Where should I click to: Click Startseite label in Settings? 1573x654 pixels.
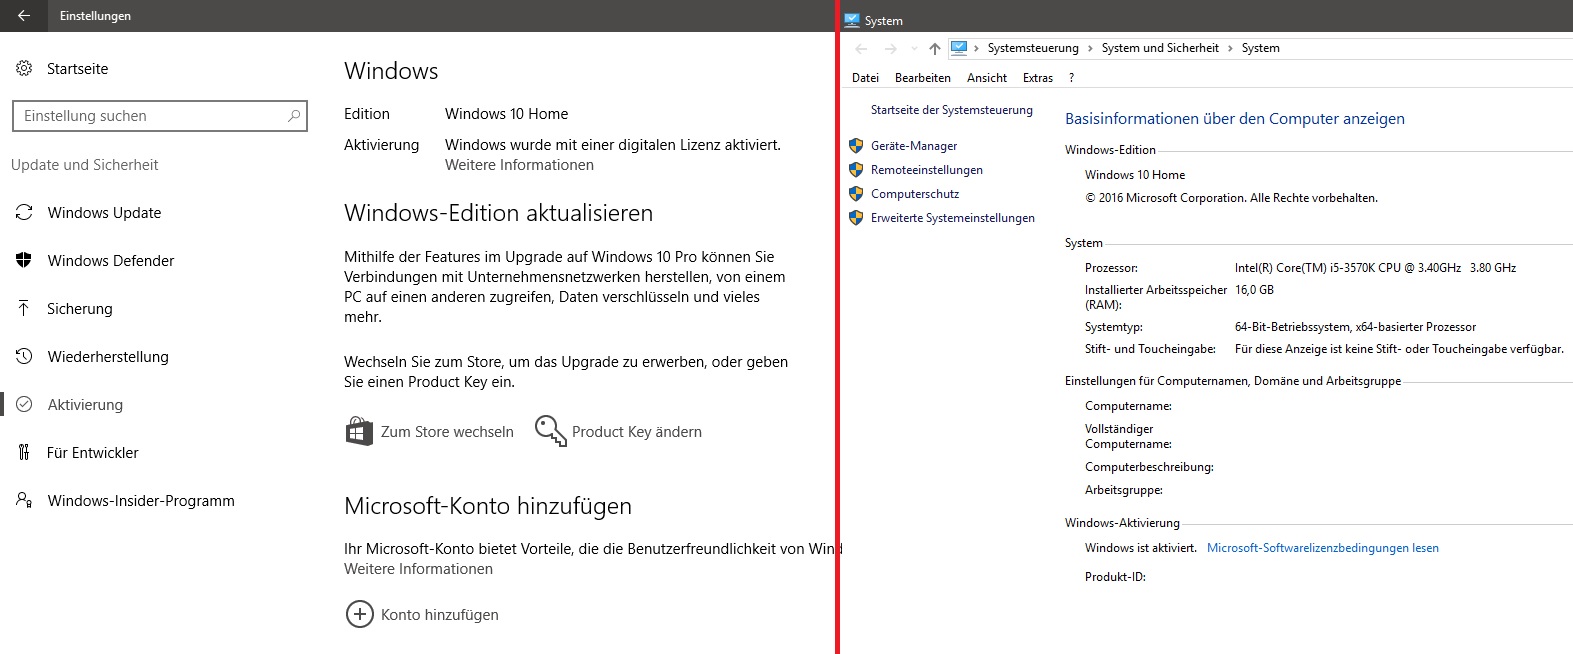78,69
